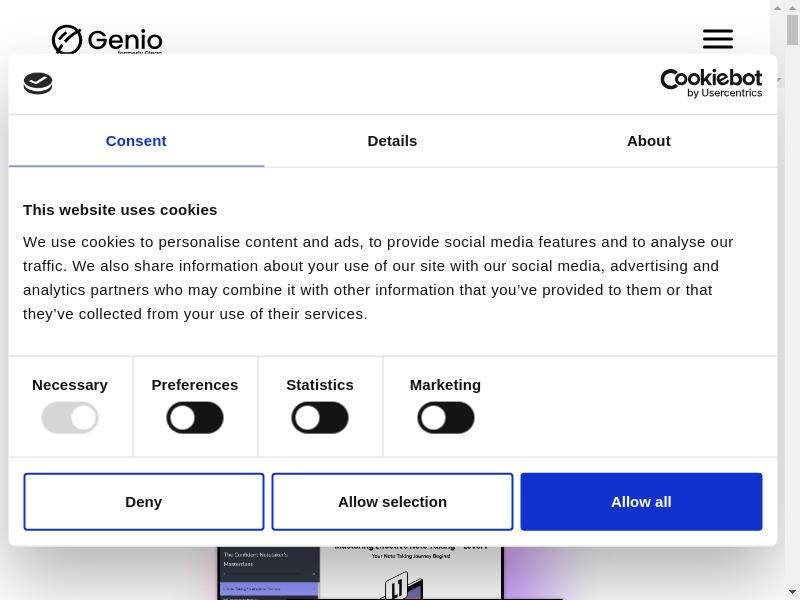The image size is (800, 600).
Task: Enable the Statistics cookies toggle
Action: [320, 417]
